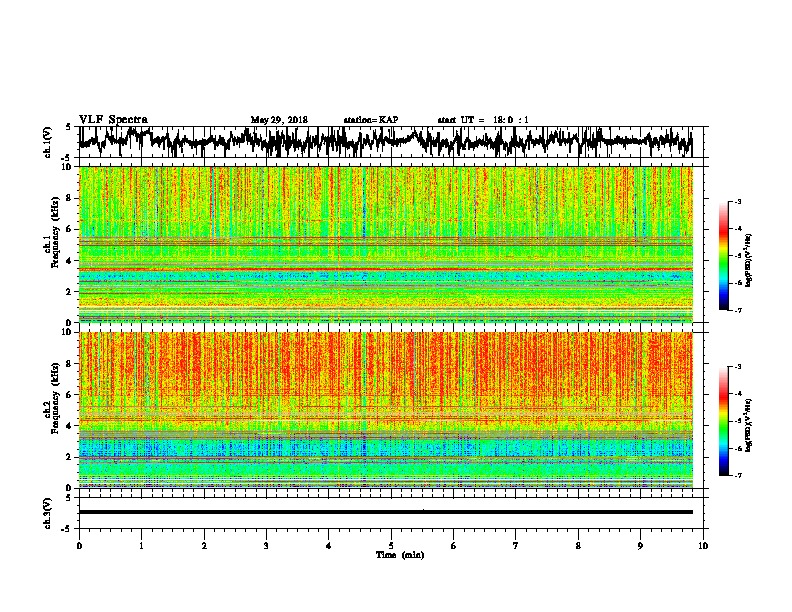Click the "station=KAP" header label
Screen dimensions: 792x612
coord(371,120)
